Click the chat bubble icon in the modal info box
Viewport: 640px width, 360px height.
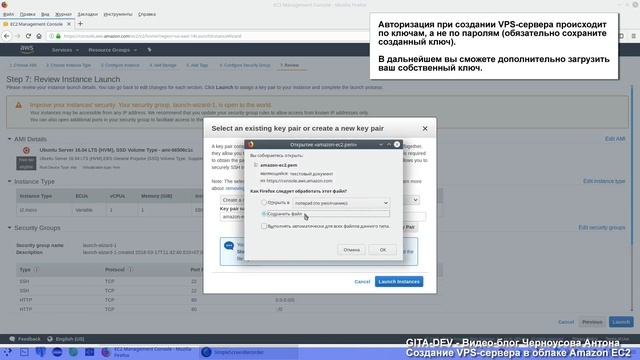coord(229,246)
